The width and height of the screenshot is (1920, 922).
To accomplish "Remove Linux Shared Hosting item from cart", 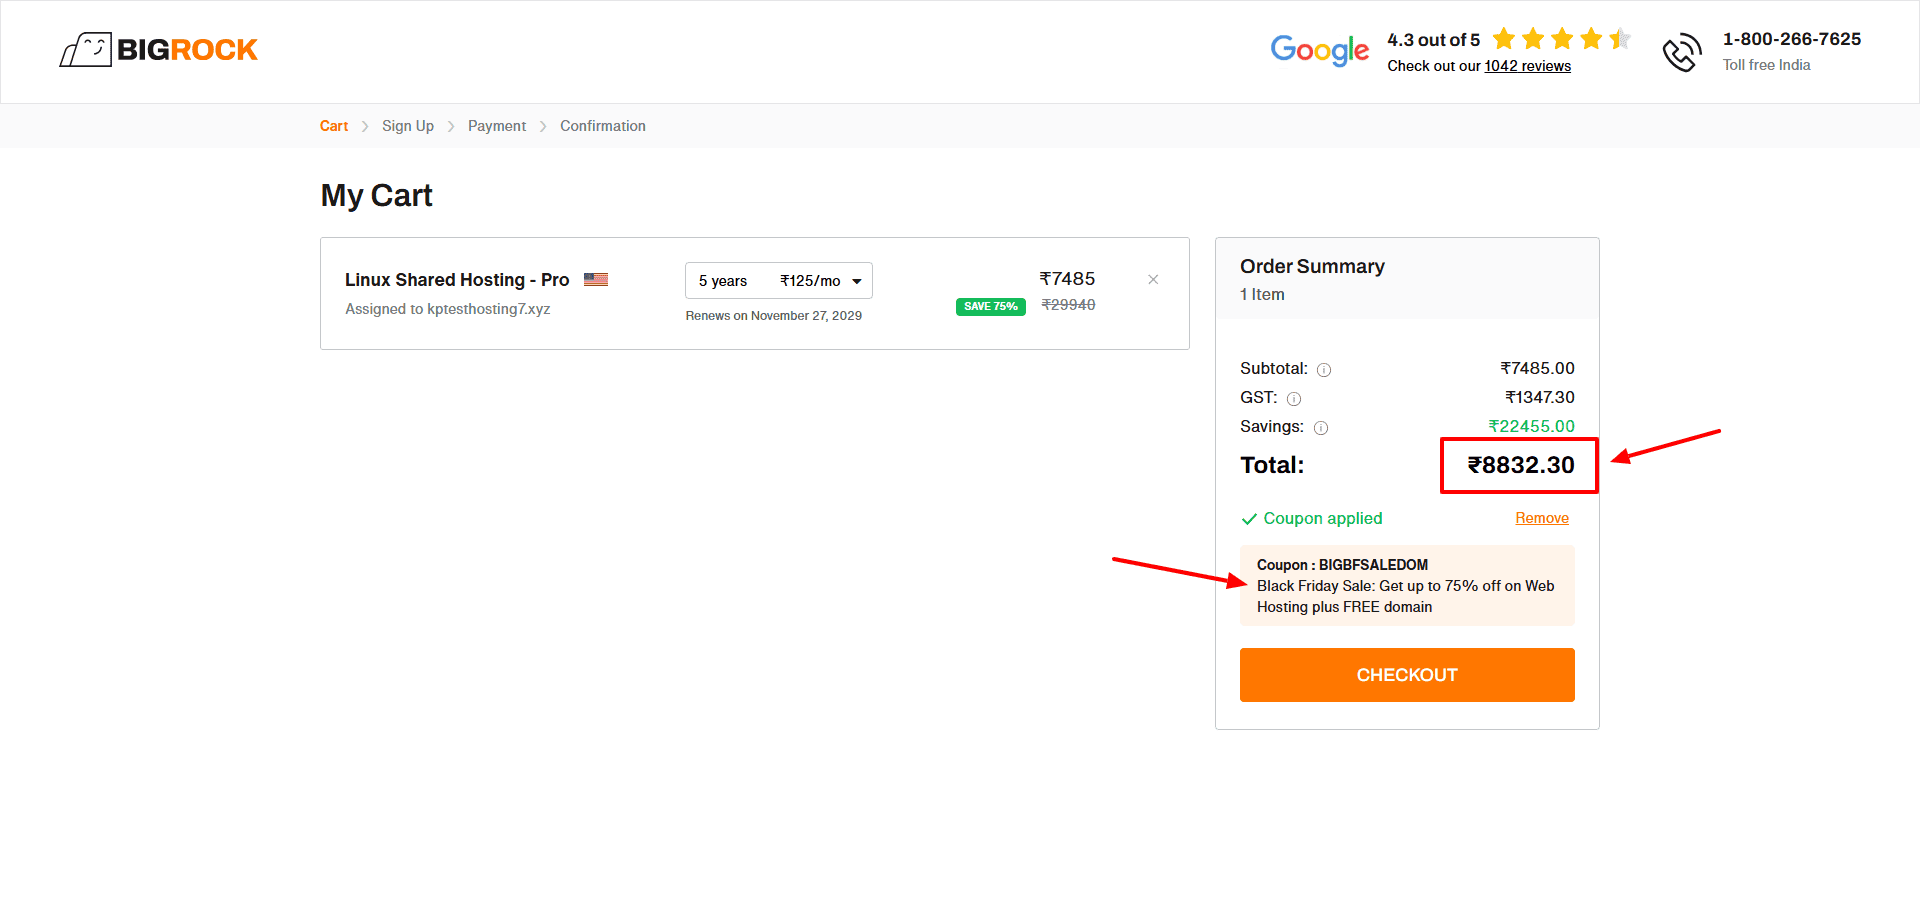I will tap(1153, 280).
